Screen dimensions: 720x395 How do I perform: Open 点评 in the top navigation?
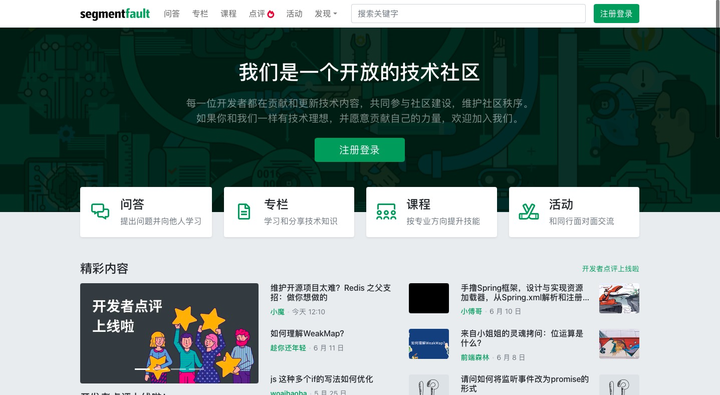[x=257, y=14]
